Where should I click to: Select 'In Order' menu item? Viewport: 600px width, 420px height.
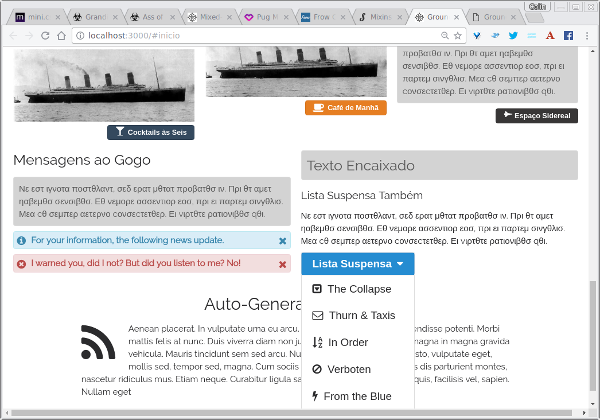pyautogui.click(x=358, y=342)
